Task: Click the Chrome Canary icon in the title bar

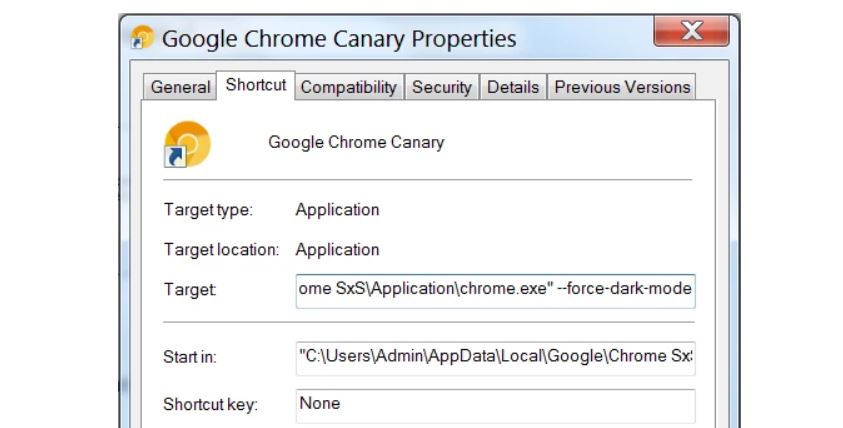Action: (x=143, y=38)
